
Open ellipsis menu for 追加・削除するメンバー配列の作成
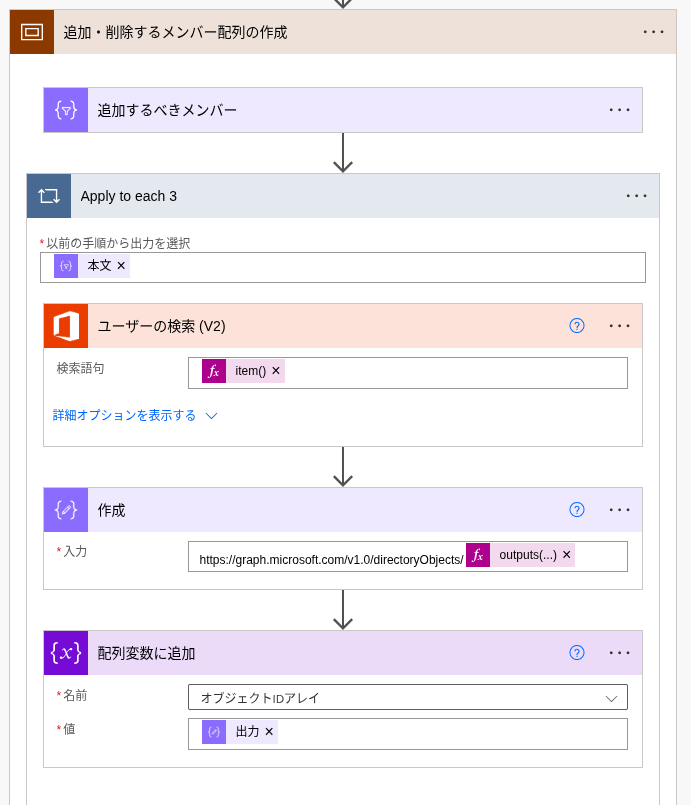point(654,32)
